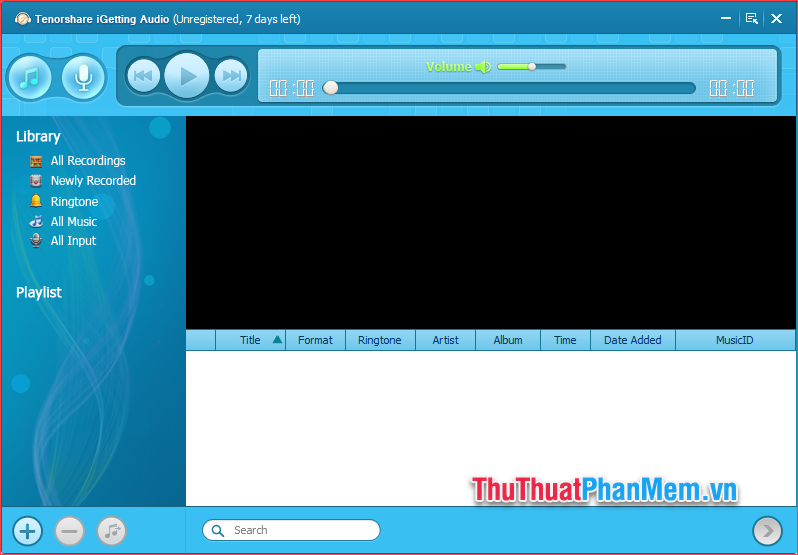Click the add-music-to-playlist note icon
The image size is (798, 555).
[111, 531]
